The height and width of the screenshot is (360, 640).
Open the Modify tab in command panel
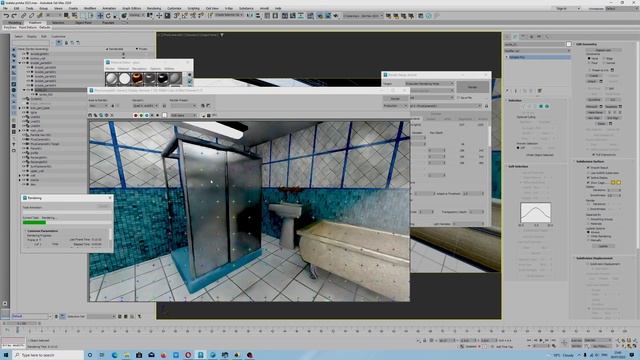(x=515, y=36)
